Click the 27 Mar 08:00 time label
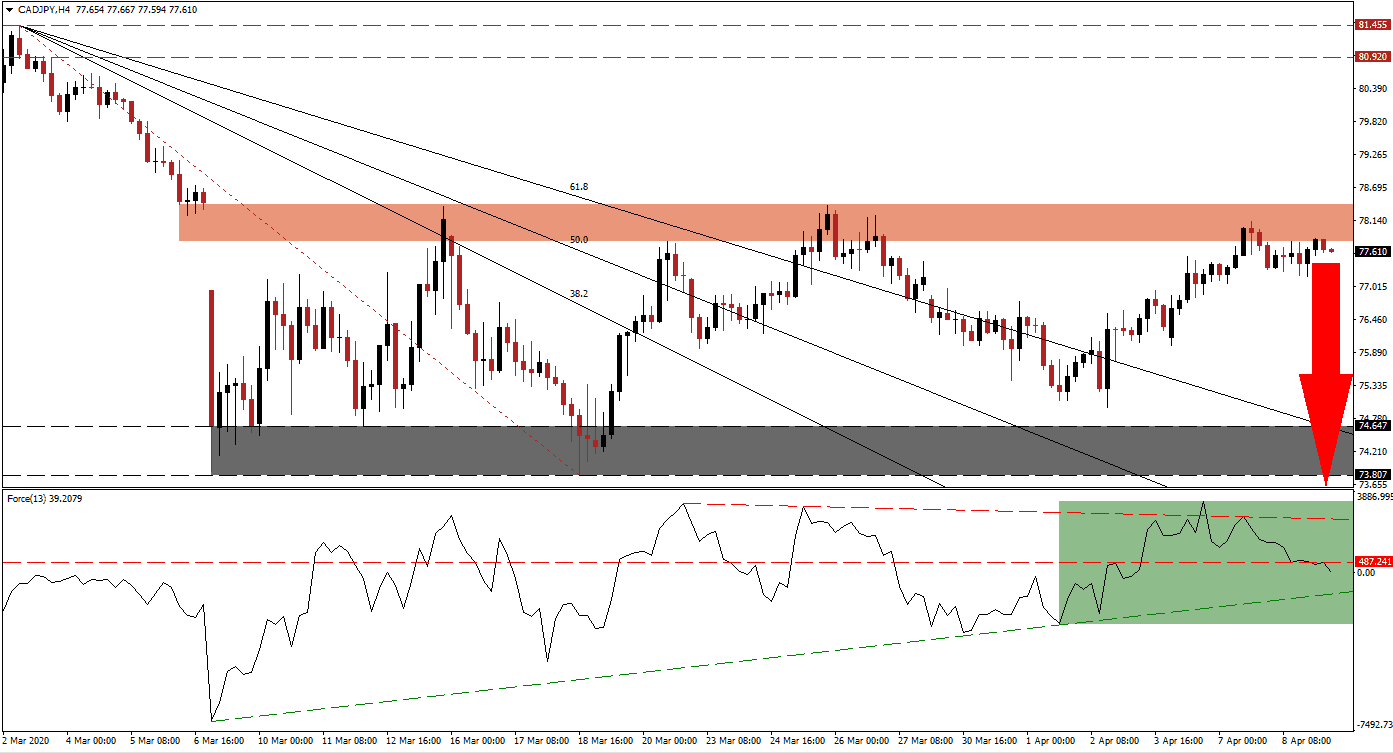Image resolution: width=1393 pixels, height=753 pixels. tap(926, 742)
